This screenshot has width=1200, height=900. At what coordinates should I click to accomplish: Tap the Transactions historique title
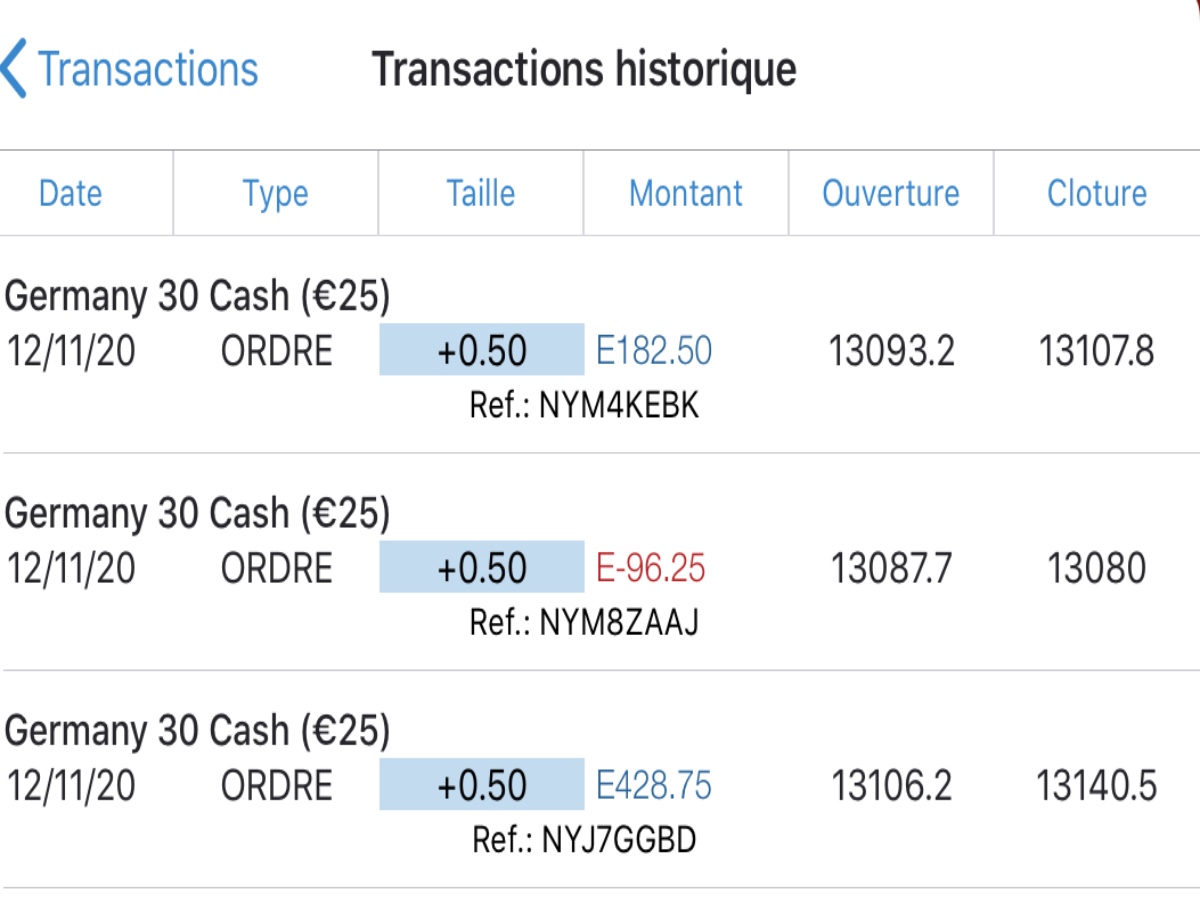coord(584,69)
